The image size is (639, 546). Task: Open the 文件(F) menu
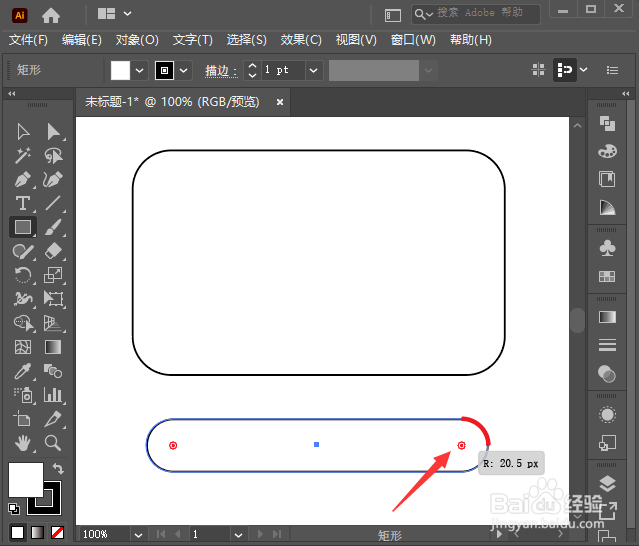[x=29, y=40]
